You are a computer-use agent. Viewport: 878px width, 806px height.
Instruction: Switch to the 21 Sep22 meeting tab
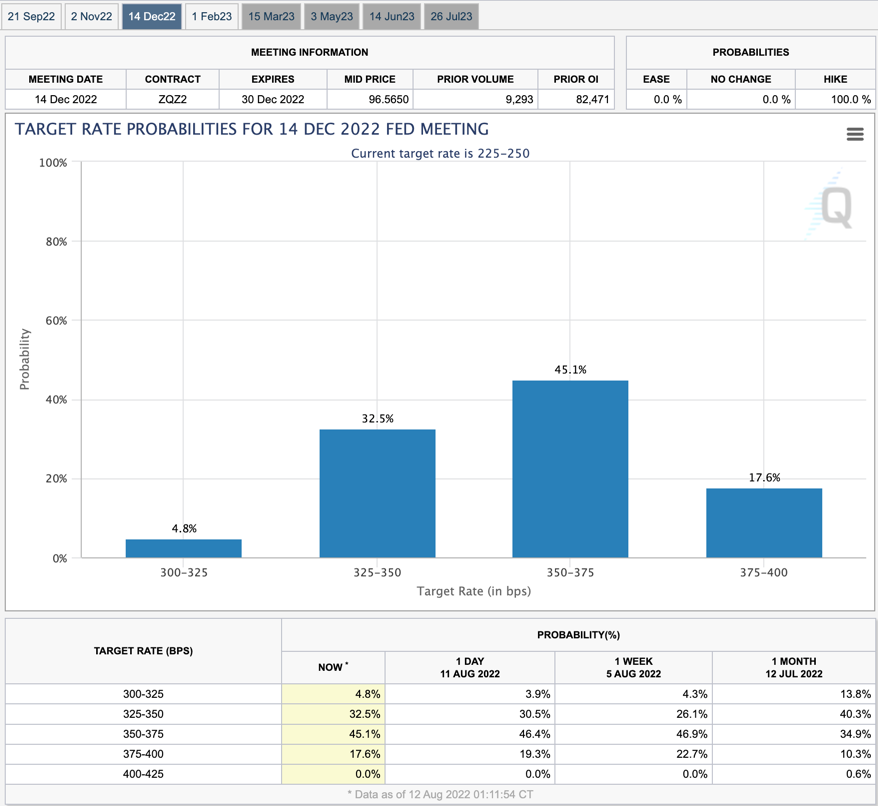[31, 16]
